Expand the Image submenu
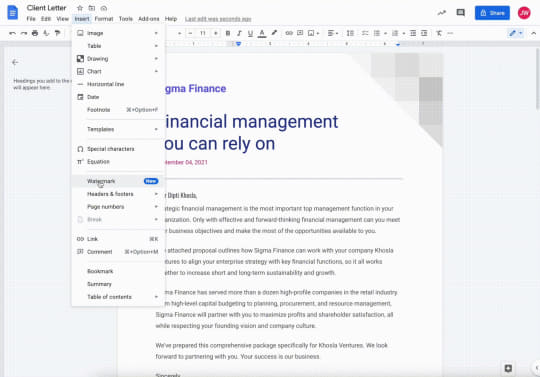 118,33
